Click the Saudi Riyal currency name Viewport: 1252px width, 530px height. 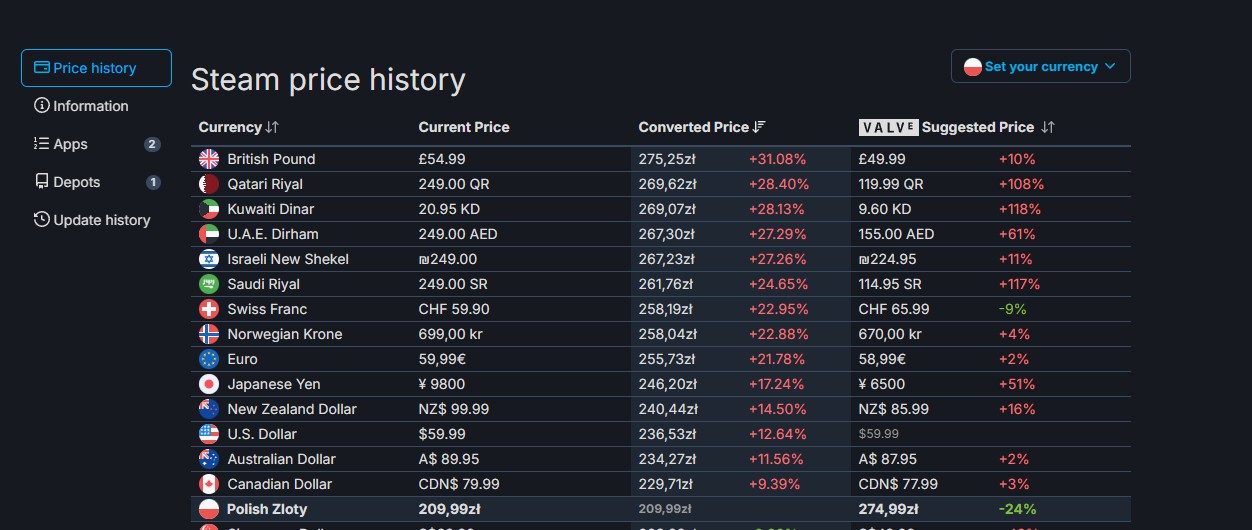tap(263, 284)
